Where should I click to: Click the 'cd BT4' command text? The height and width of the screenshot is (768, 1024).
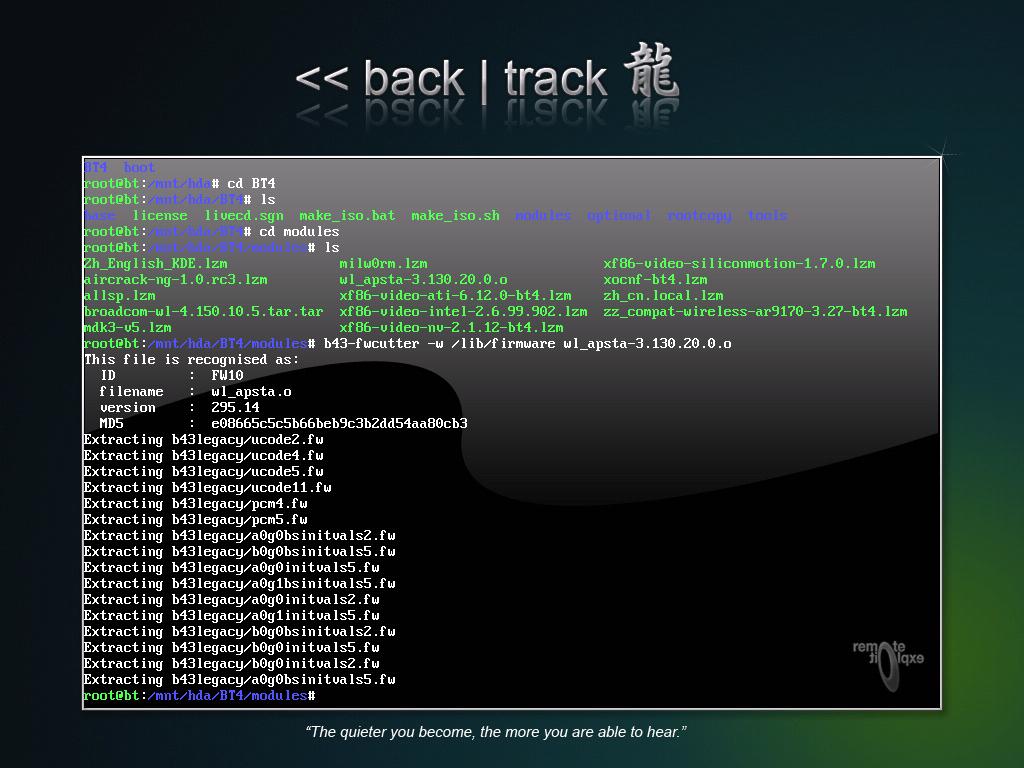[251, 184]
